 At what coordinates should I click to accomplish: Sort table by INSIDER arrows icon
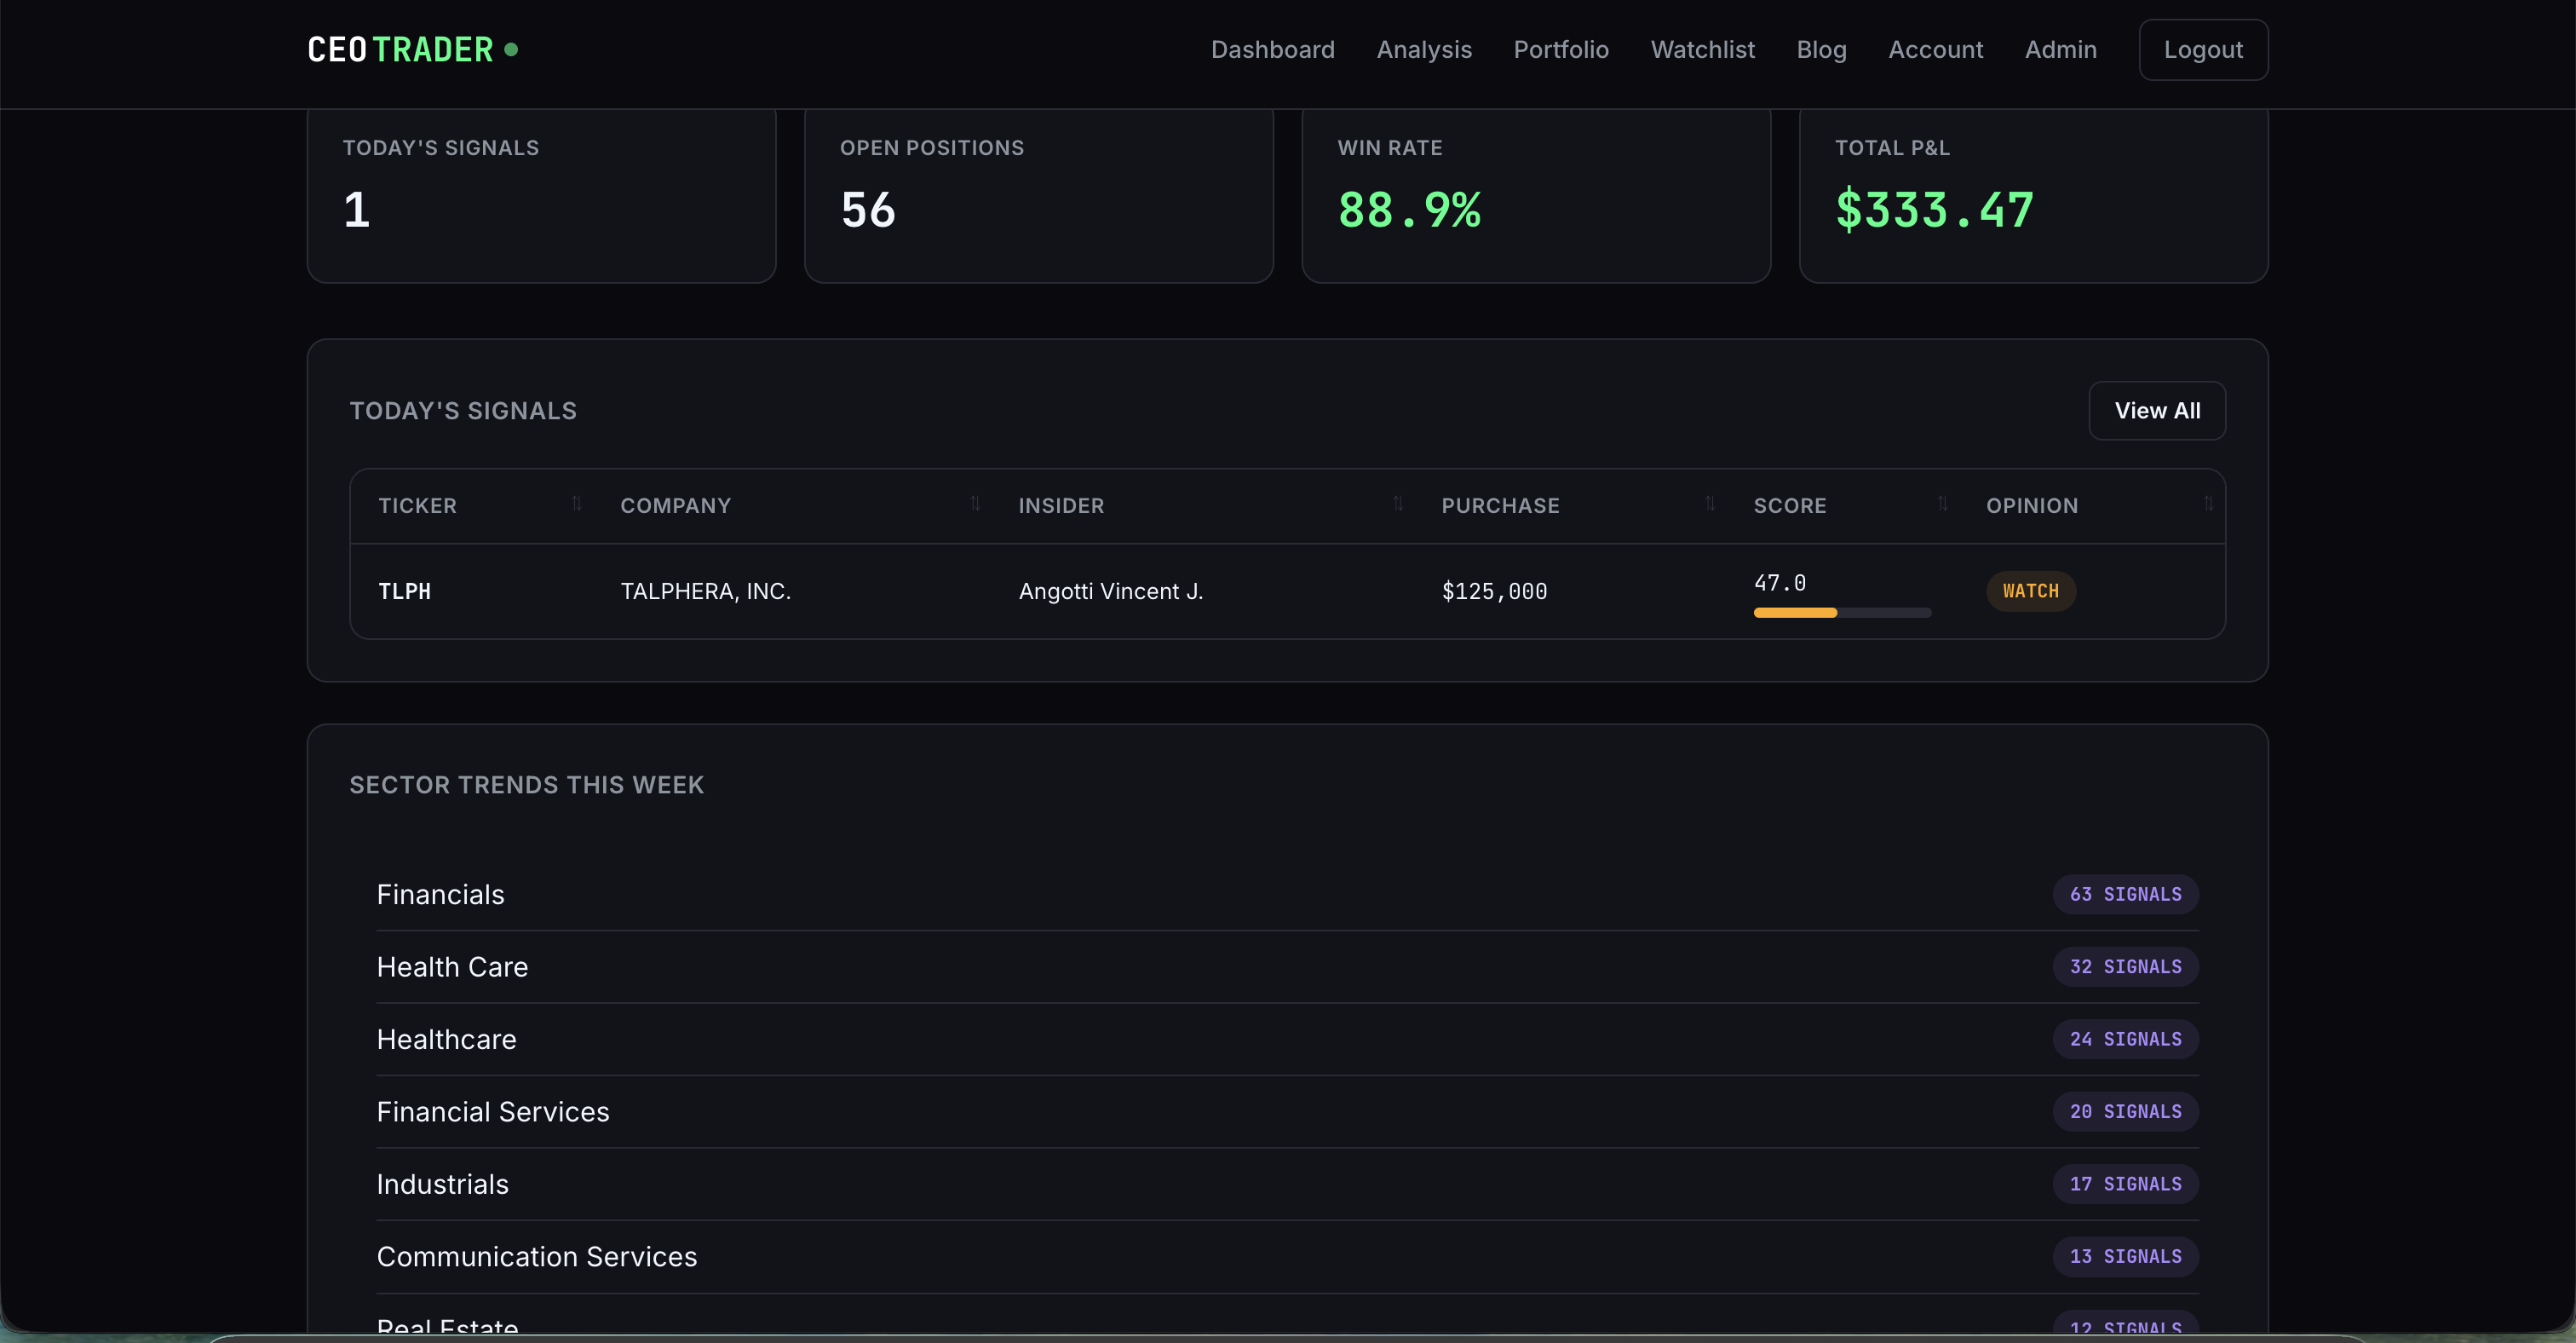1398,504
